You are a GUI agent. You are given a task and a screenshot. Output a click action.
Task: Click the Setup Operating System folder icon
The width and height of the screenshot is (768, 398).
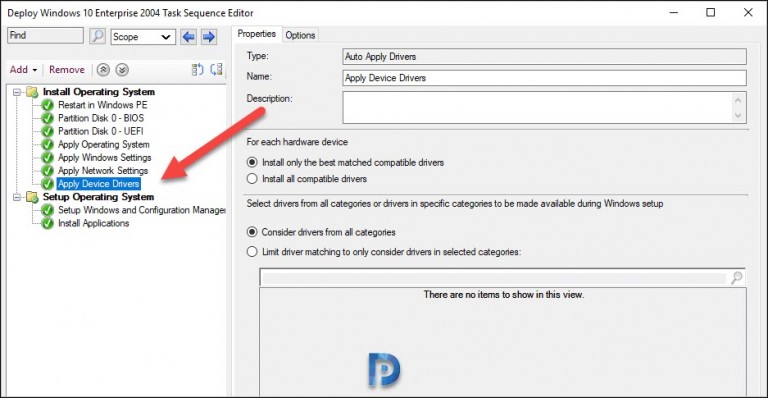[32, 197]
